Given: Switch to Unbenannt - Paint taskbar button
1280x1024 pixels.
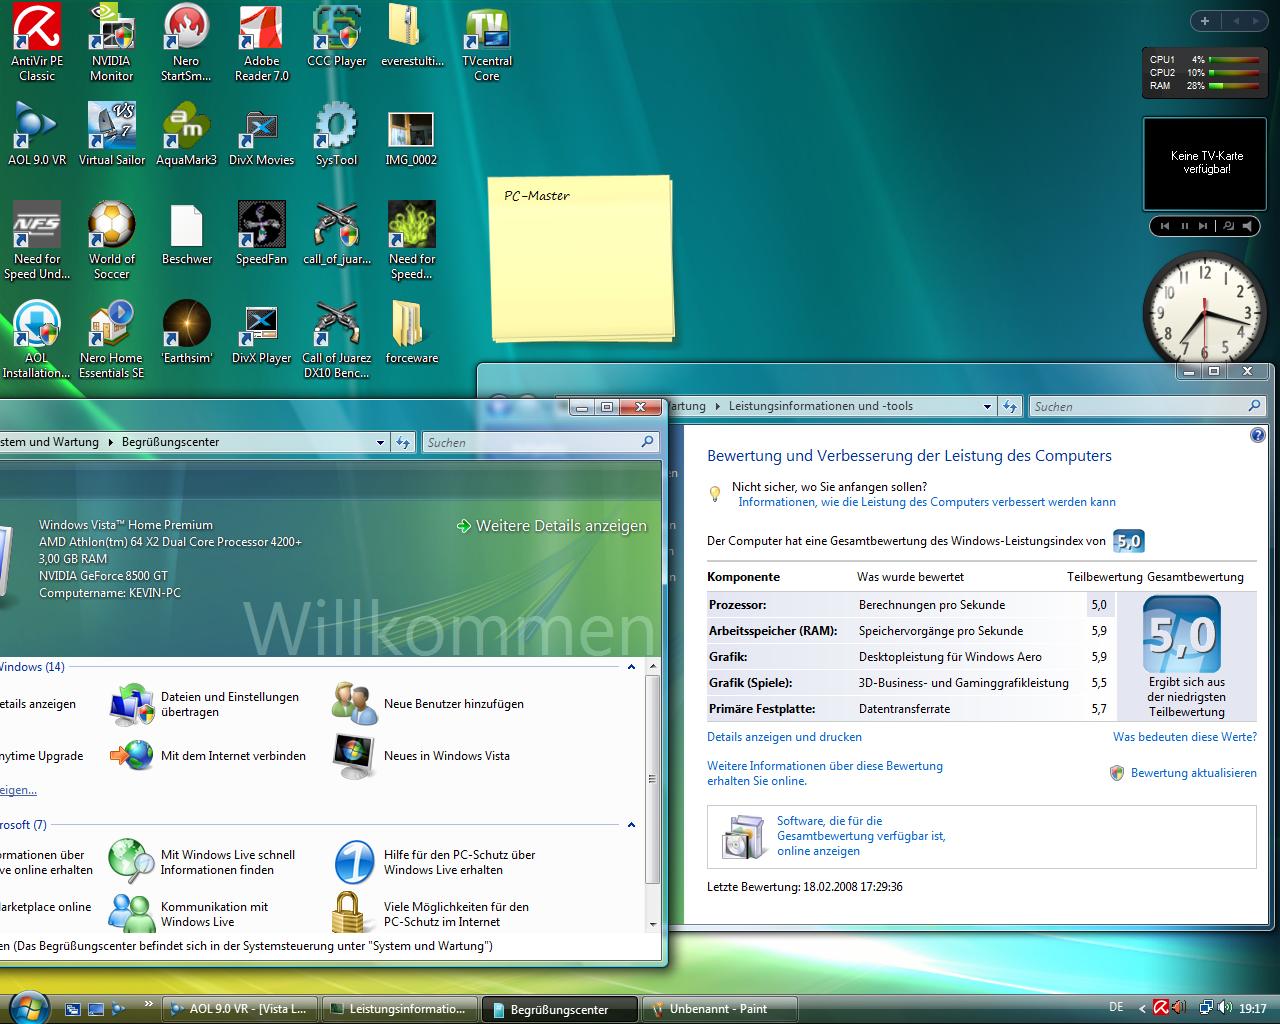Looking at the screenshot, I should click(720, 1009).
